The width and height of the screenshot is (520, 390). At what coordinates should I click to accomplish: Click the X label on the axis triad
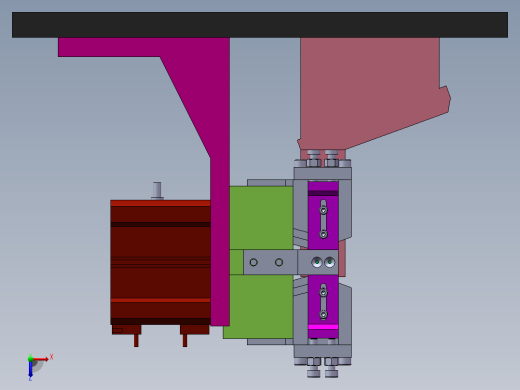51,357
